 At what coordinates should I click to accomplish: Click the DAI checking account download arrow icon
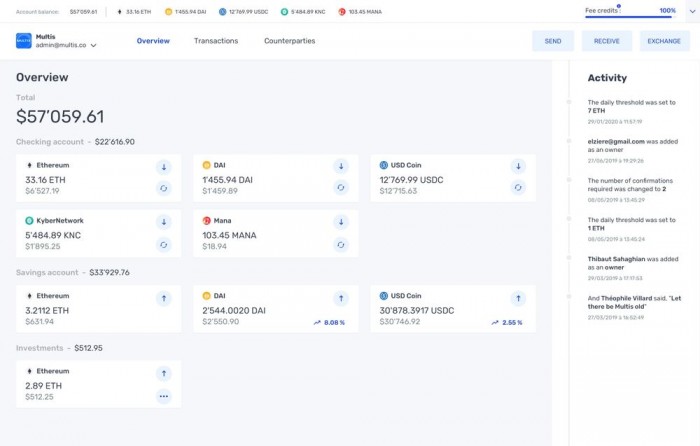coord(341,166)
